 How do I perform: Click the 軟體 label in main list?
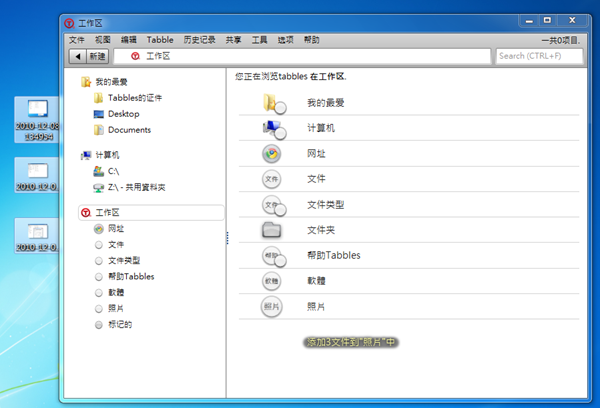(316, 281)
